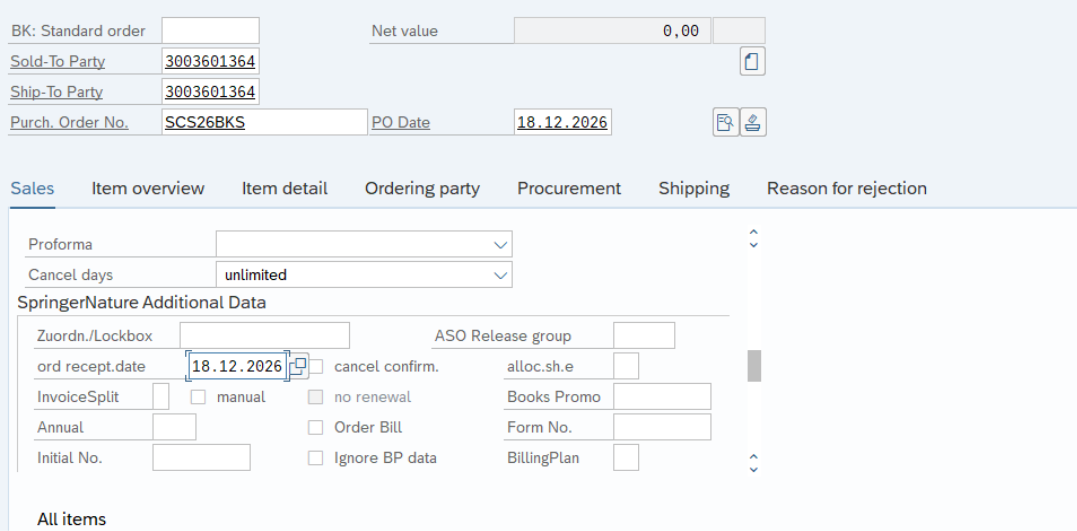Click the Form No. field

[x=662, y=427]
